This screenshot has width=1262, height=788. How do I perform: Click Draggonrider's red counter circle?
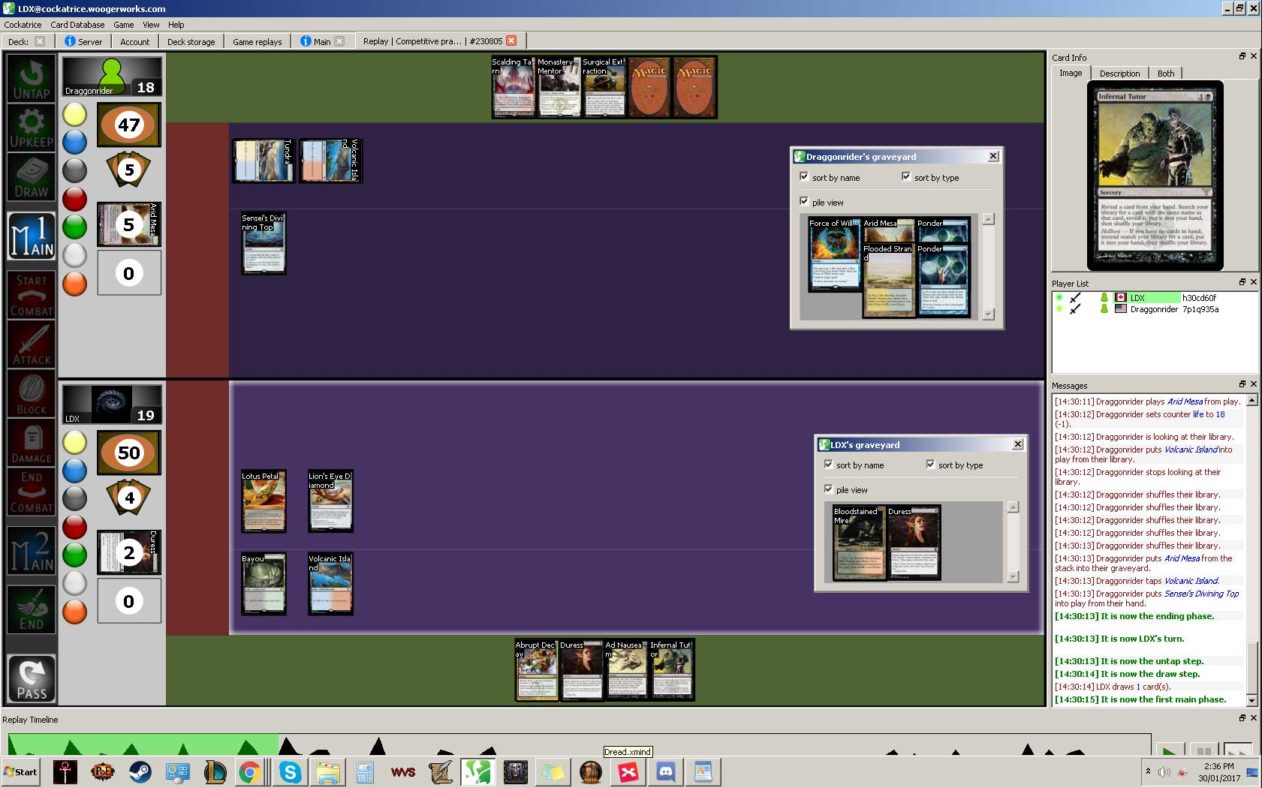(x=75, y=198)
